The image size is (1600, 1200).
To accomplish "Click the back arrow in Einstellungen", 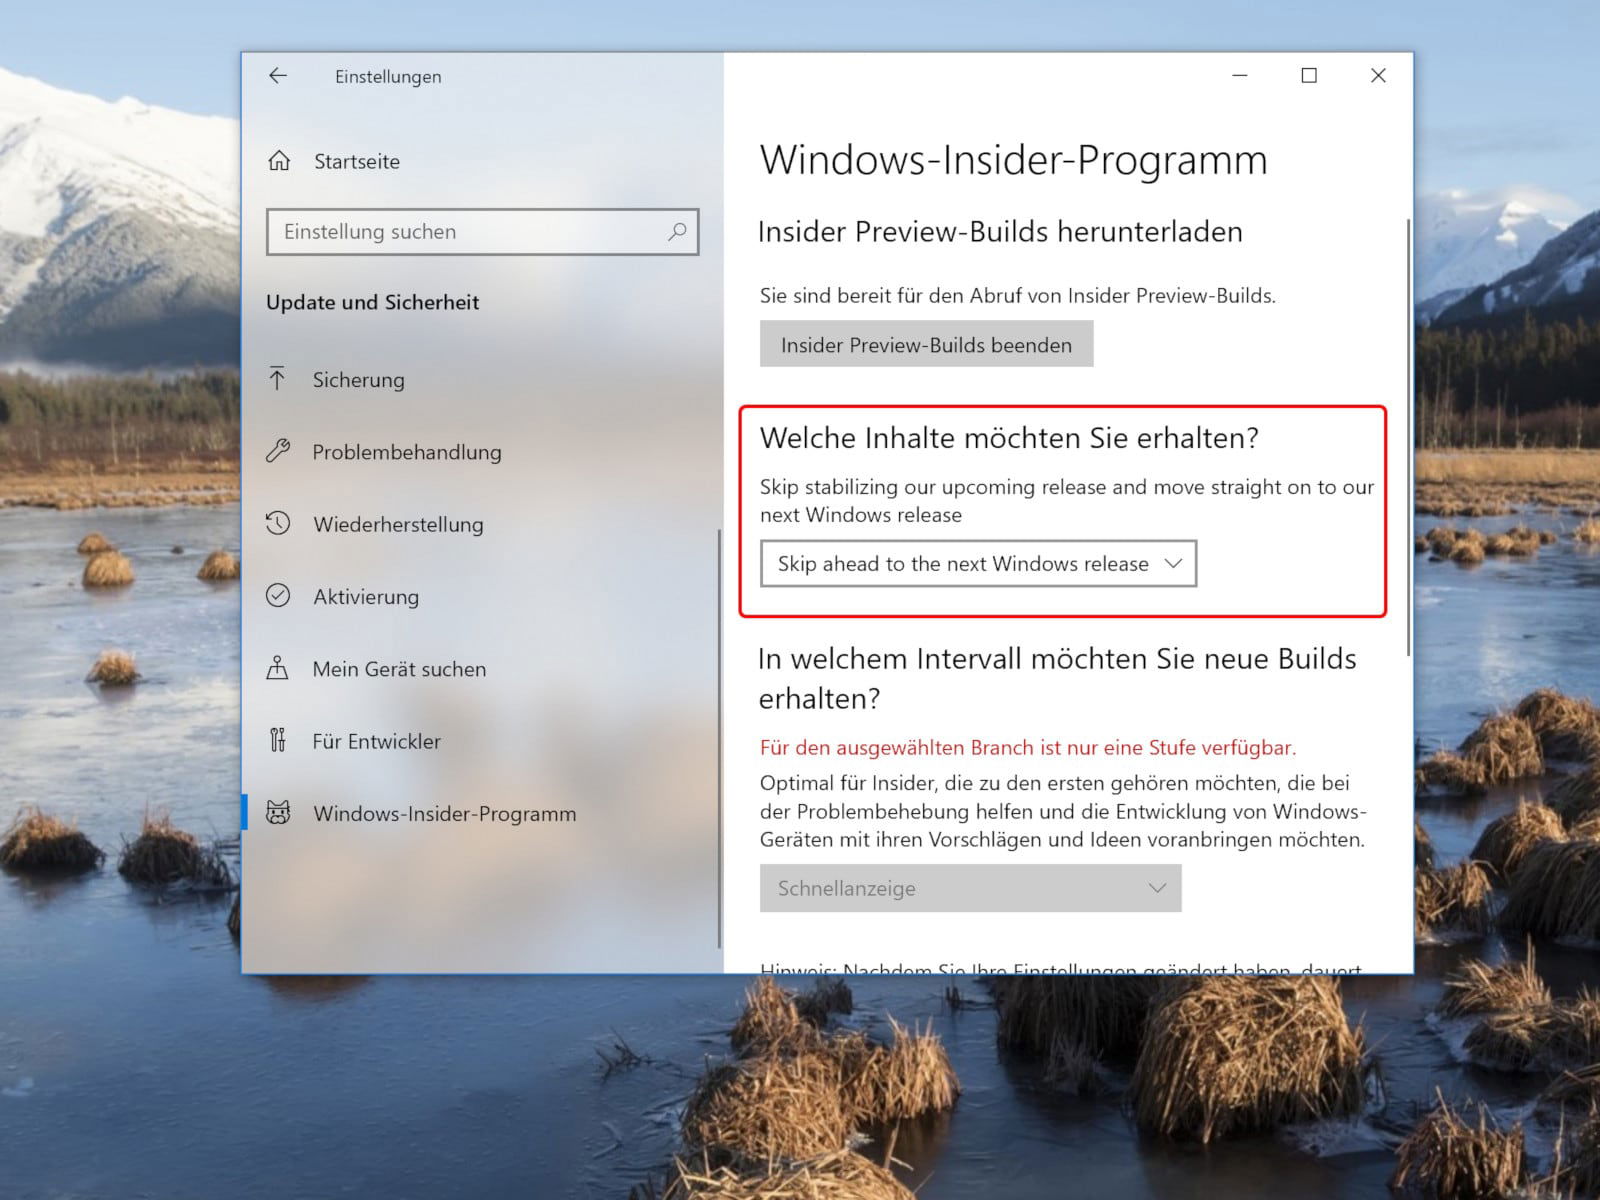I will click(x=278, y=76).
